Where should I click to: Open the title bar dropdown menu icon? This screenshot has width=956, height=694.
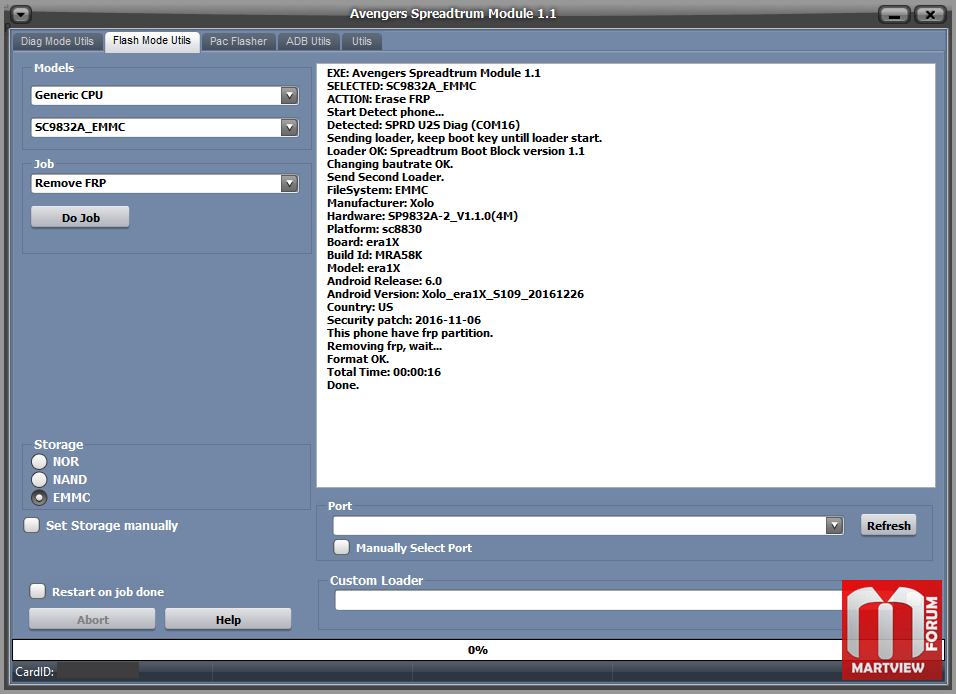[21, 13]
